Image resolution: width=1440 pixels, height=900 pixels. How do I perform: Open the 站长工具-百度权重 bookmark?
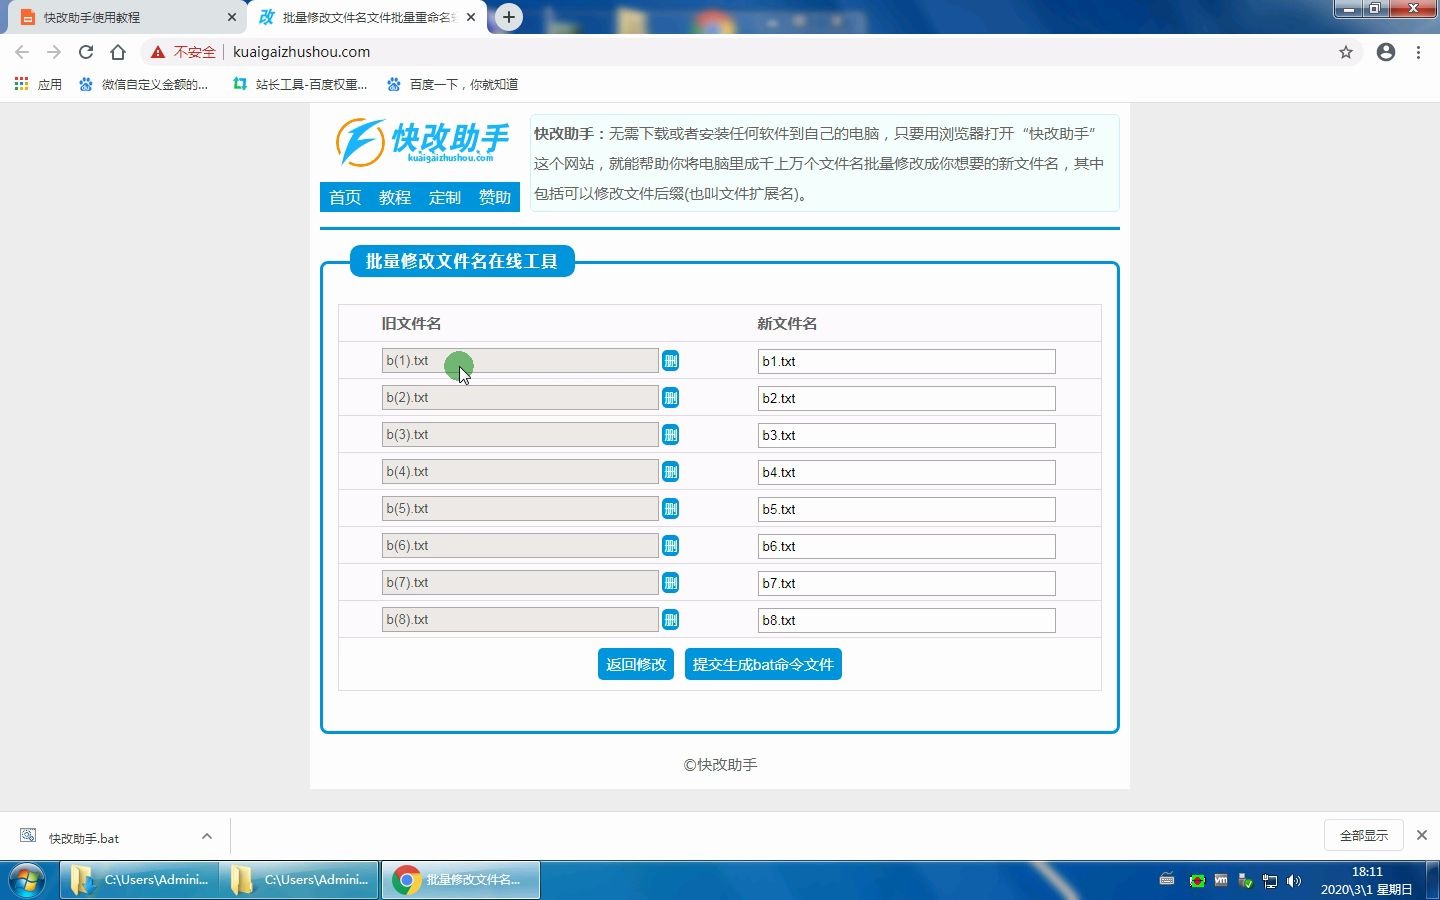[x=300, y=84]
